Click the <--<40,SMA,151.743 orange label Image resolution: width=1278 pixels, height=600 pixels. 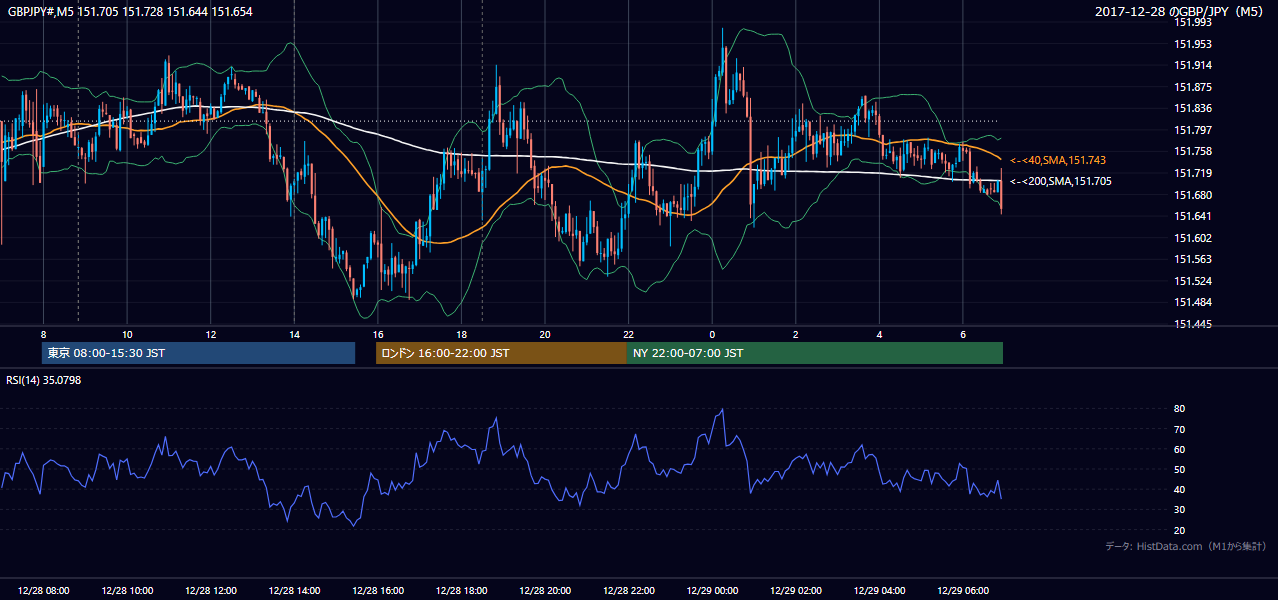pyautogui.click(x=1058, y=160)
